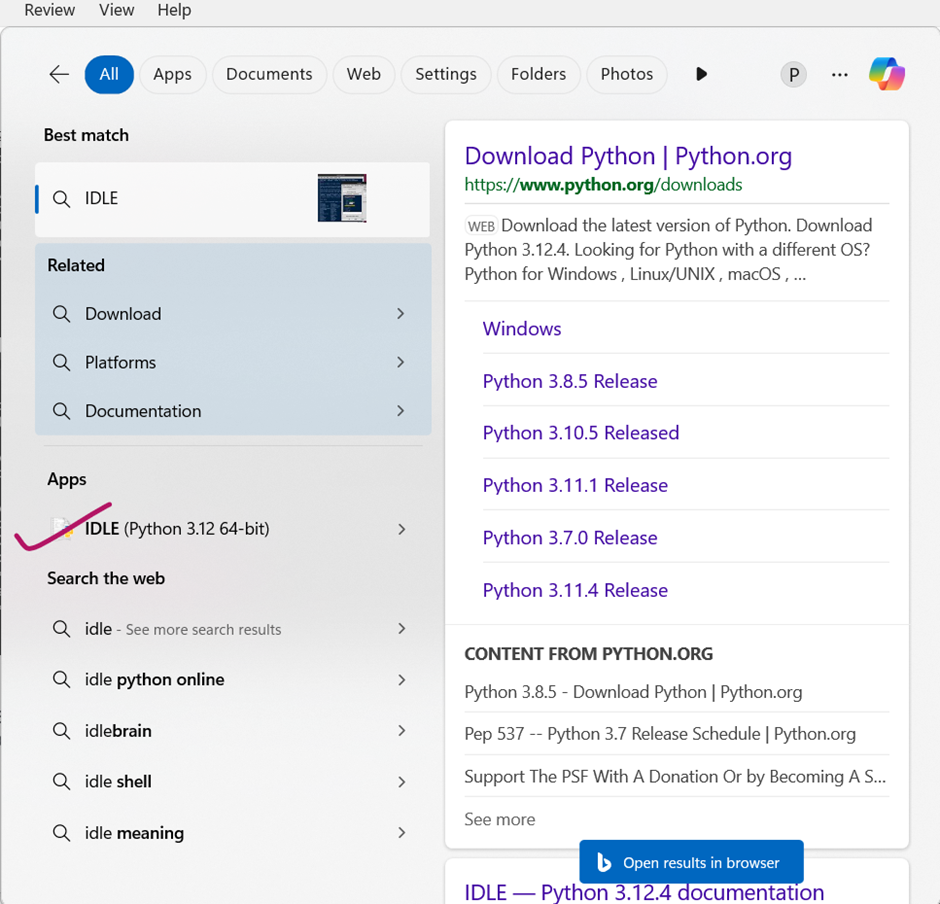Switch to the Apps filter tab
The image size is (940, 904).
[172, 74]
